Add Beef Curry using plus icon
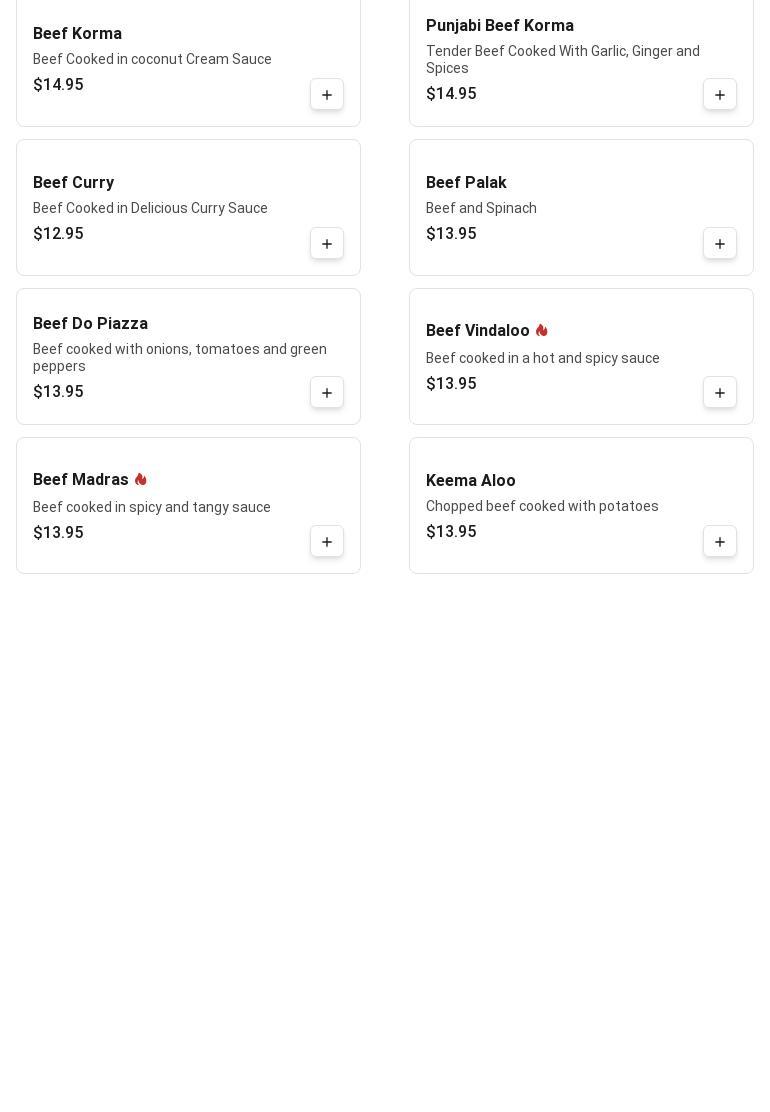 click(x=327, y=244)
